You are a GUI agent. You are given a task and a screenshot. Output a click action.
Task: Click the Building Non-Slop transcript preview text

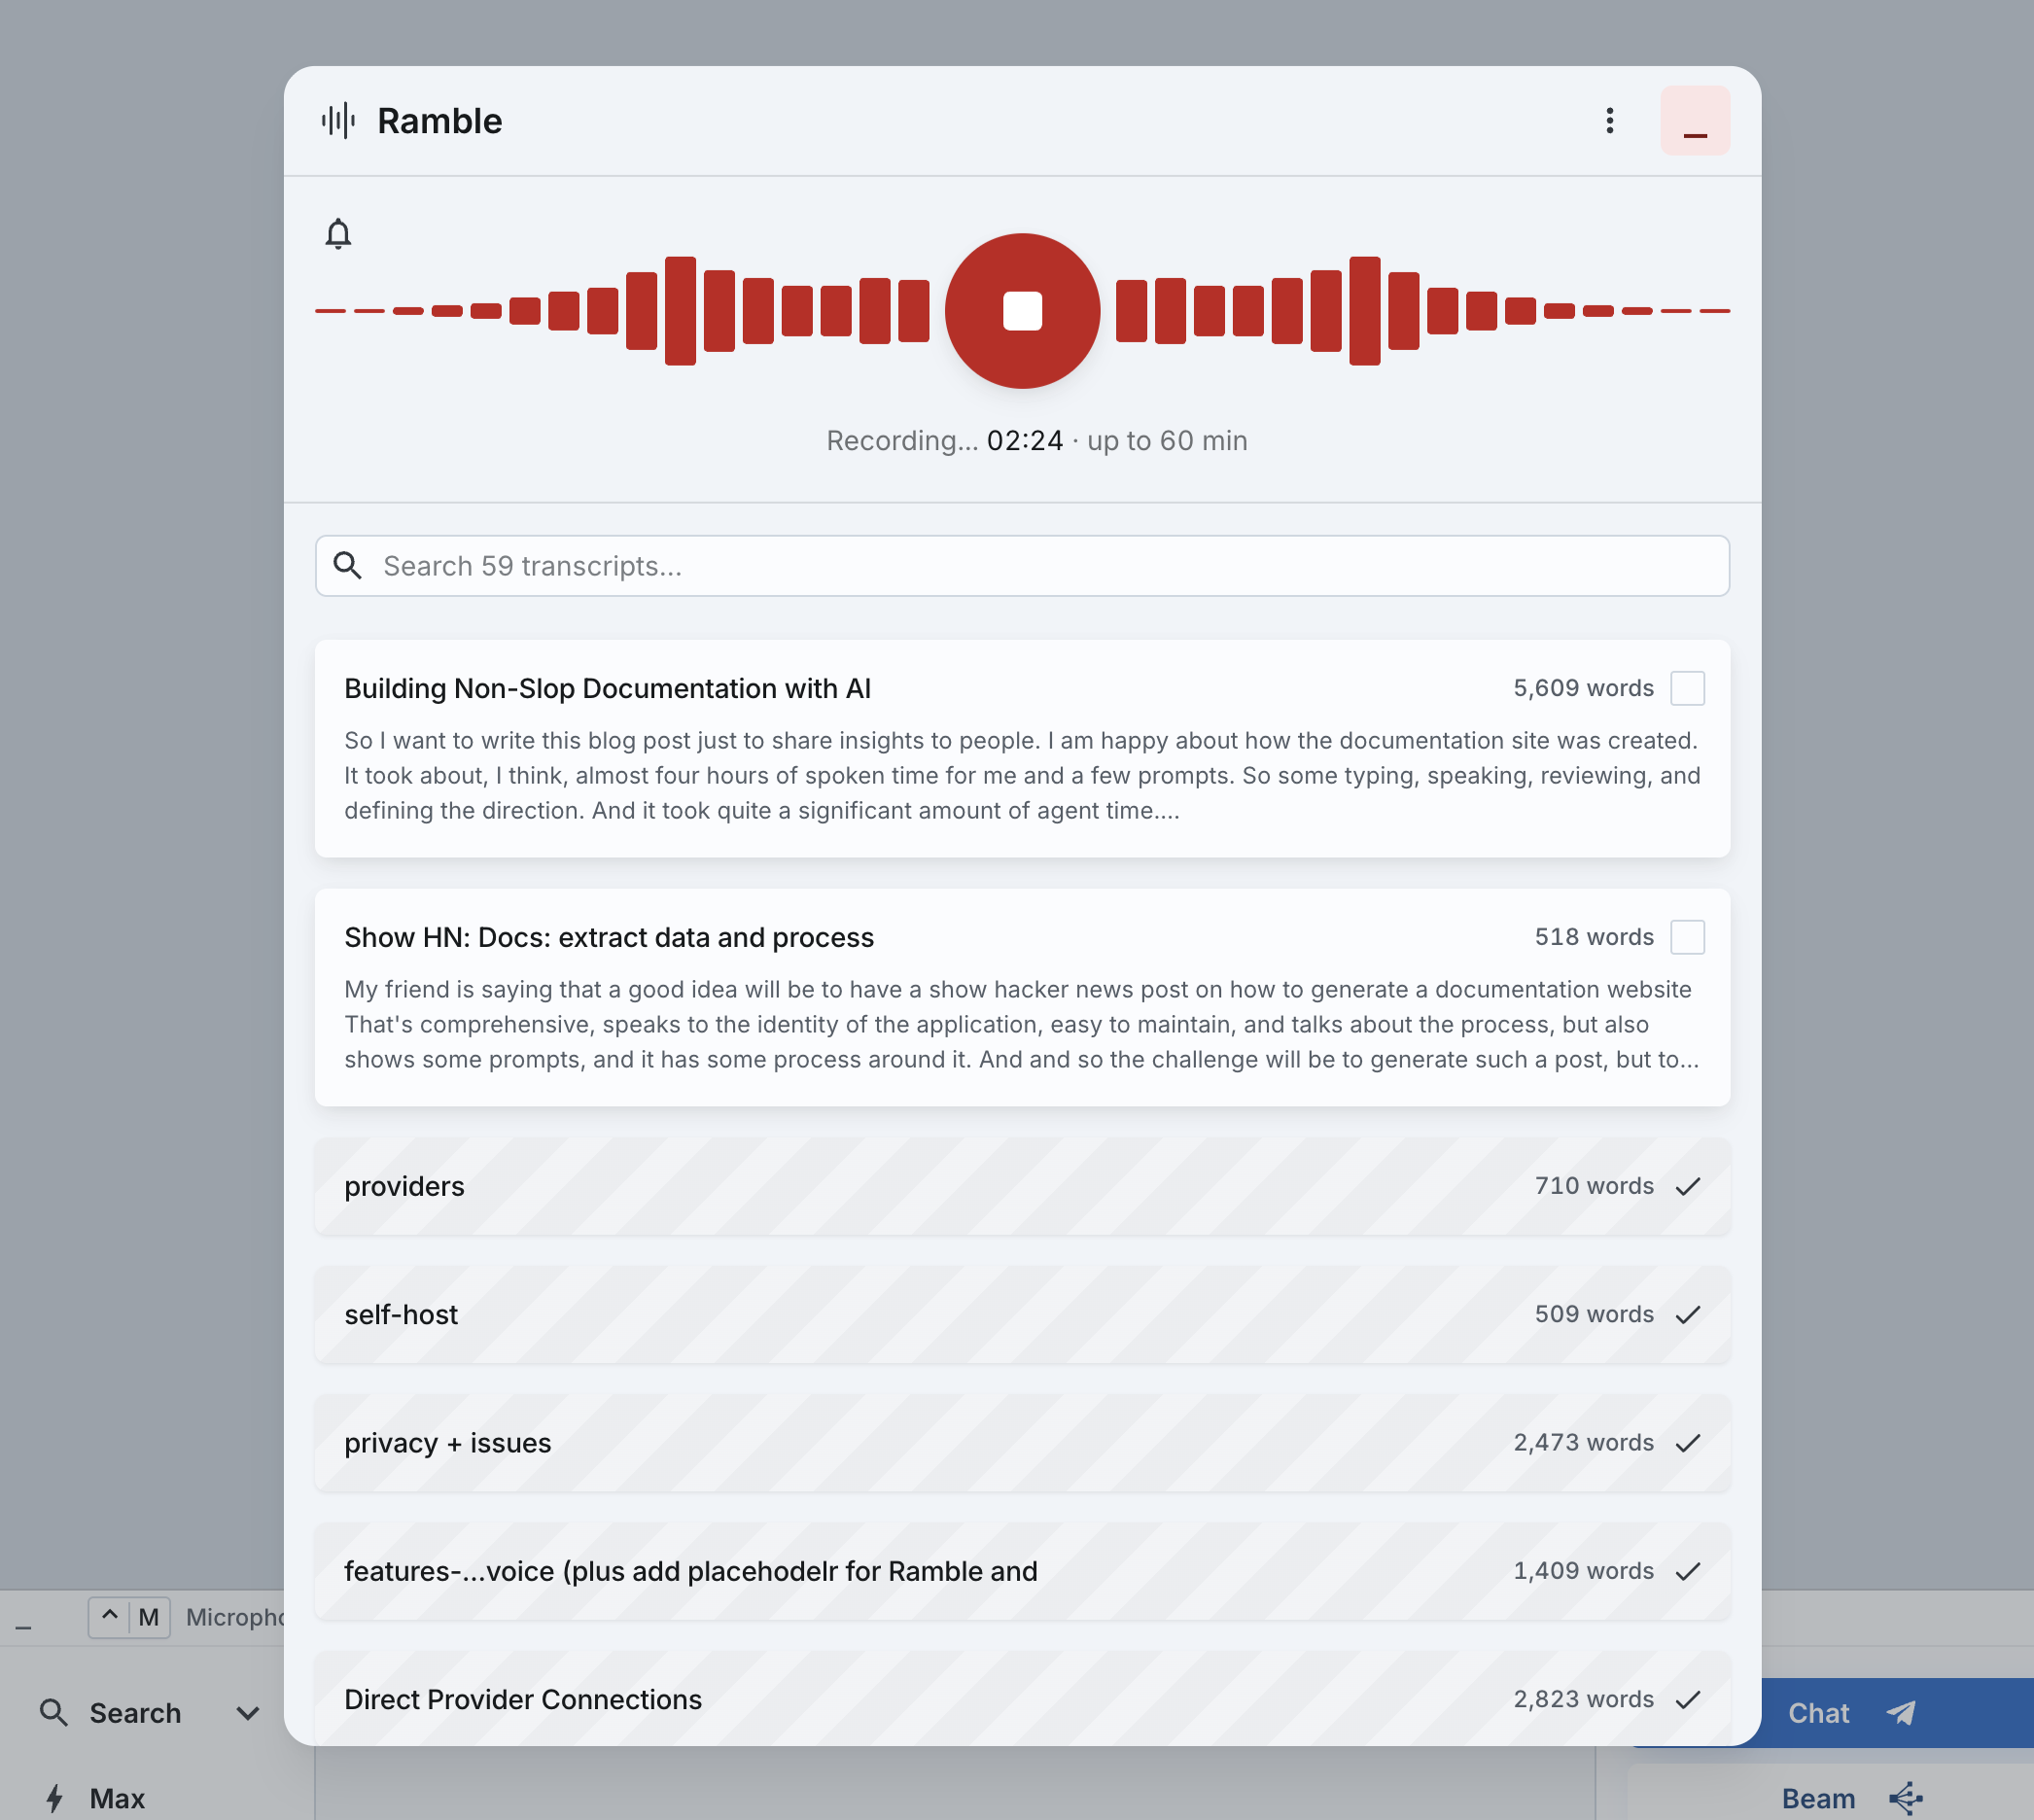[1022, 776]
